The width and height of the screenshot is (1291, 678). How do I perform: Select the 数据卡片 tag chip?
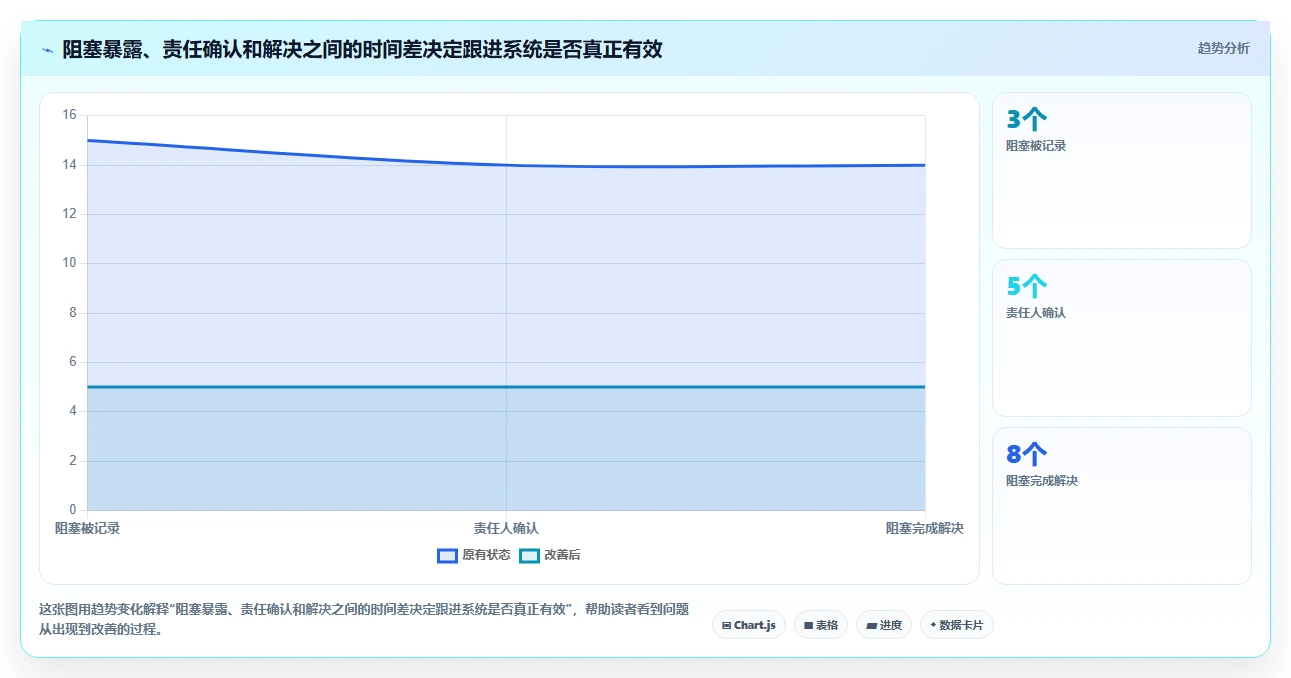point(957,625)
